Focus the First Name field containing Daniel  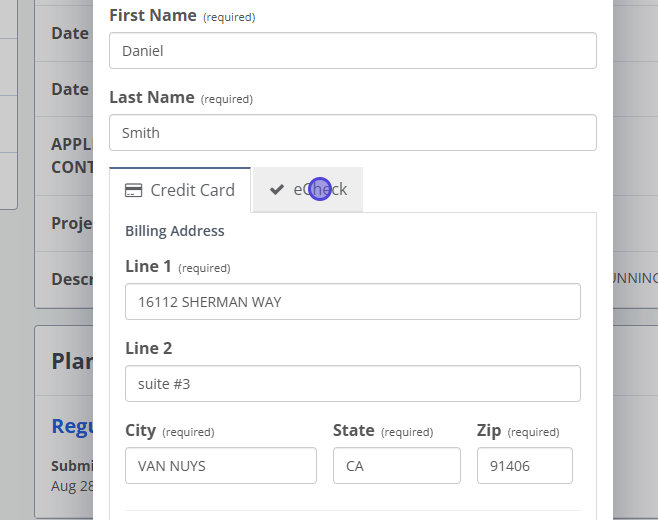pos(353,51)
